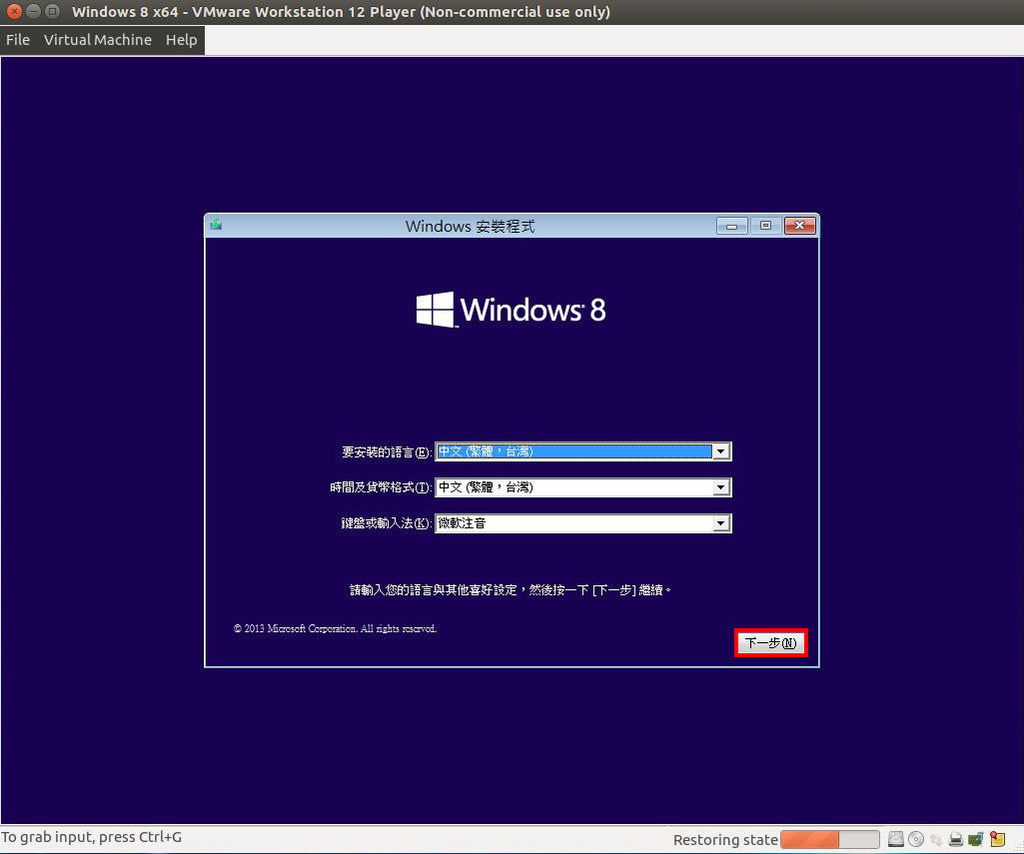Open the Virtual Machine menu
1024x854 pixels.
pos(98,40)
